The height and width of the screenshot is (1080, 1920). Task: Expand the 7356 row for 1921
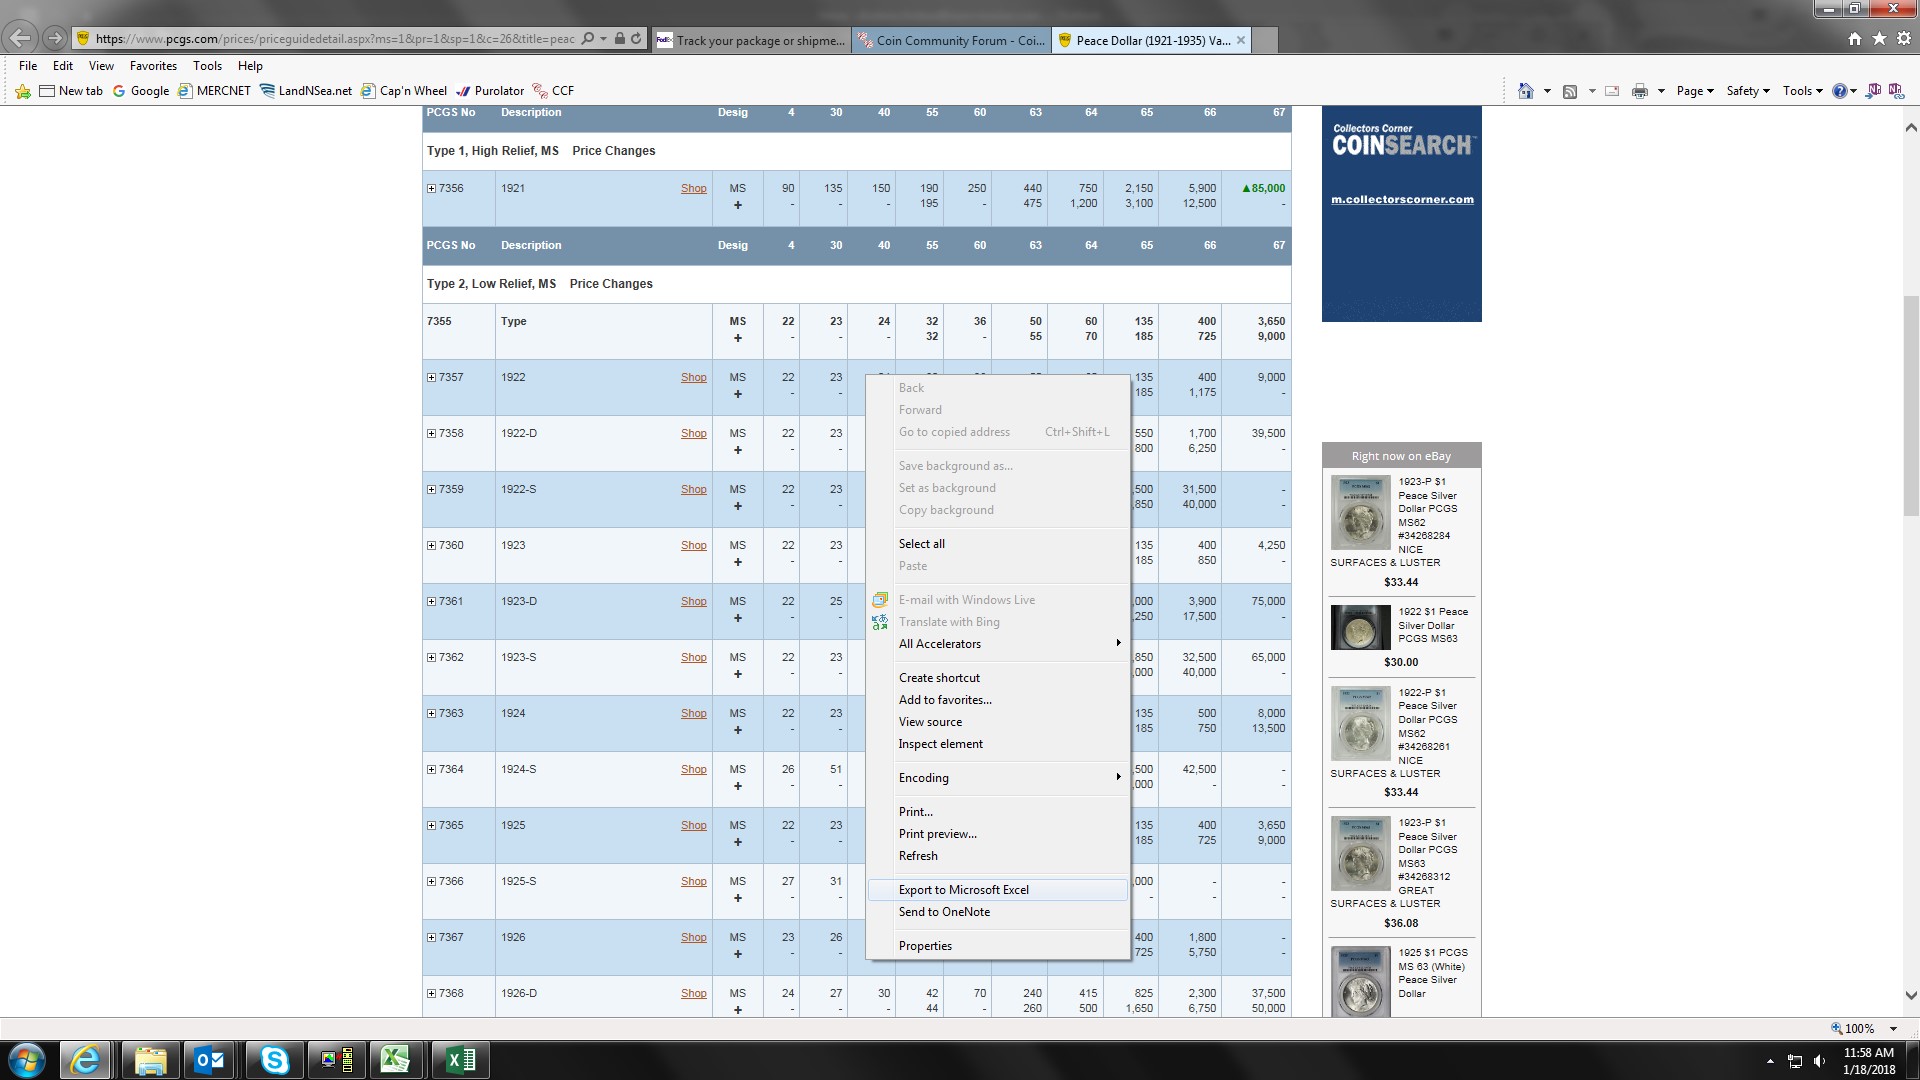431,188
